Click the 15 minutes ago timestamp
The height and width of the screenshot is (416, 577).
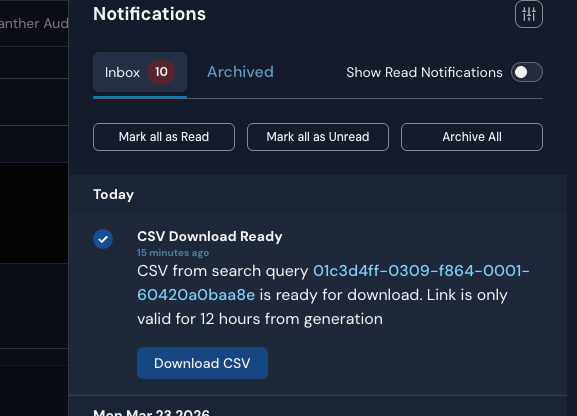[x=173, y=253]
